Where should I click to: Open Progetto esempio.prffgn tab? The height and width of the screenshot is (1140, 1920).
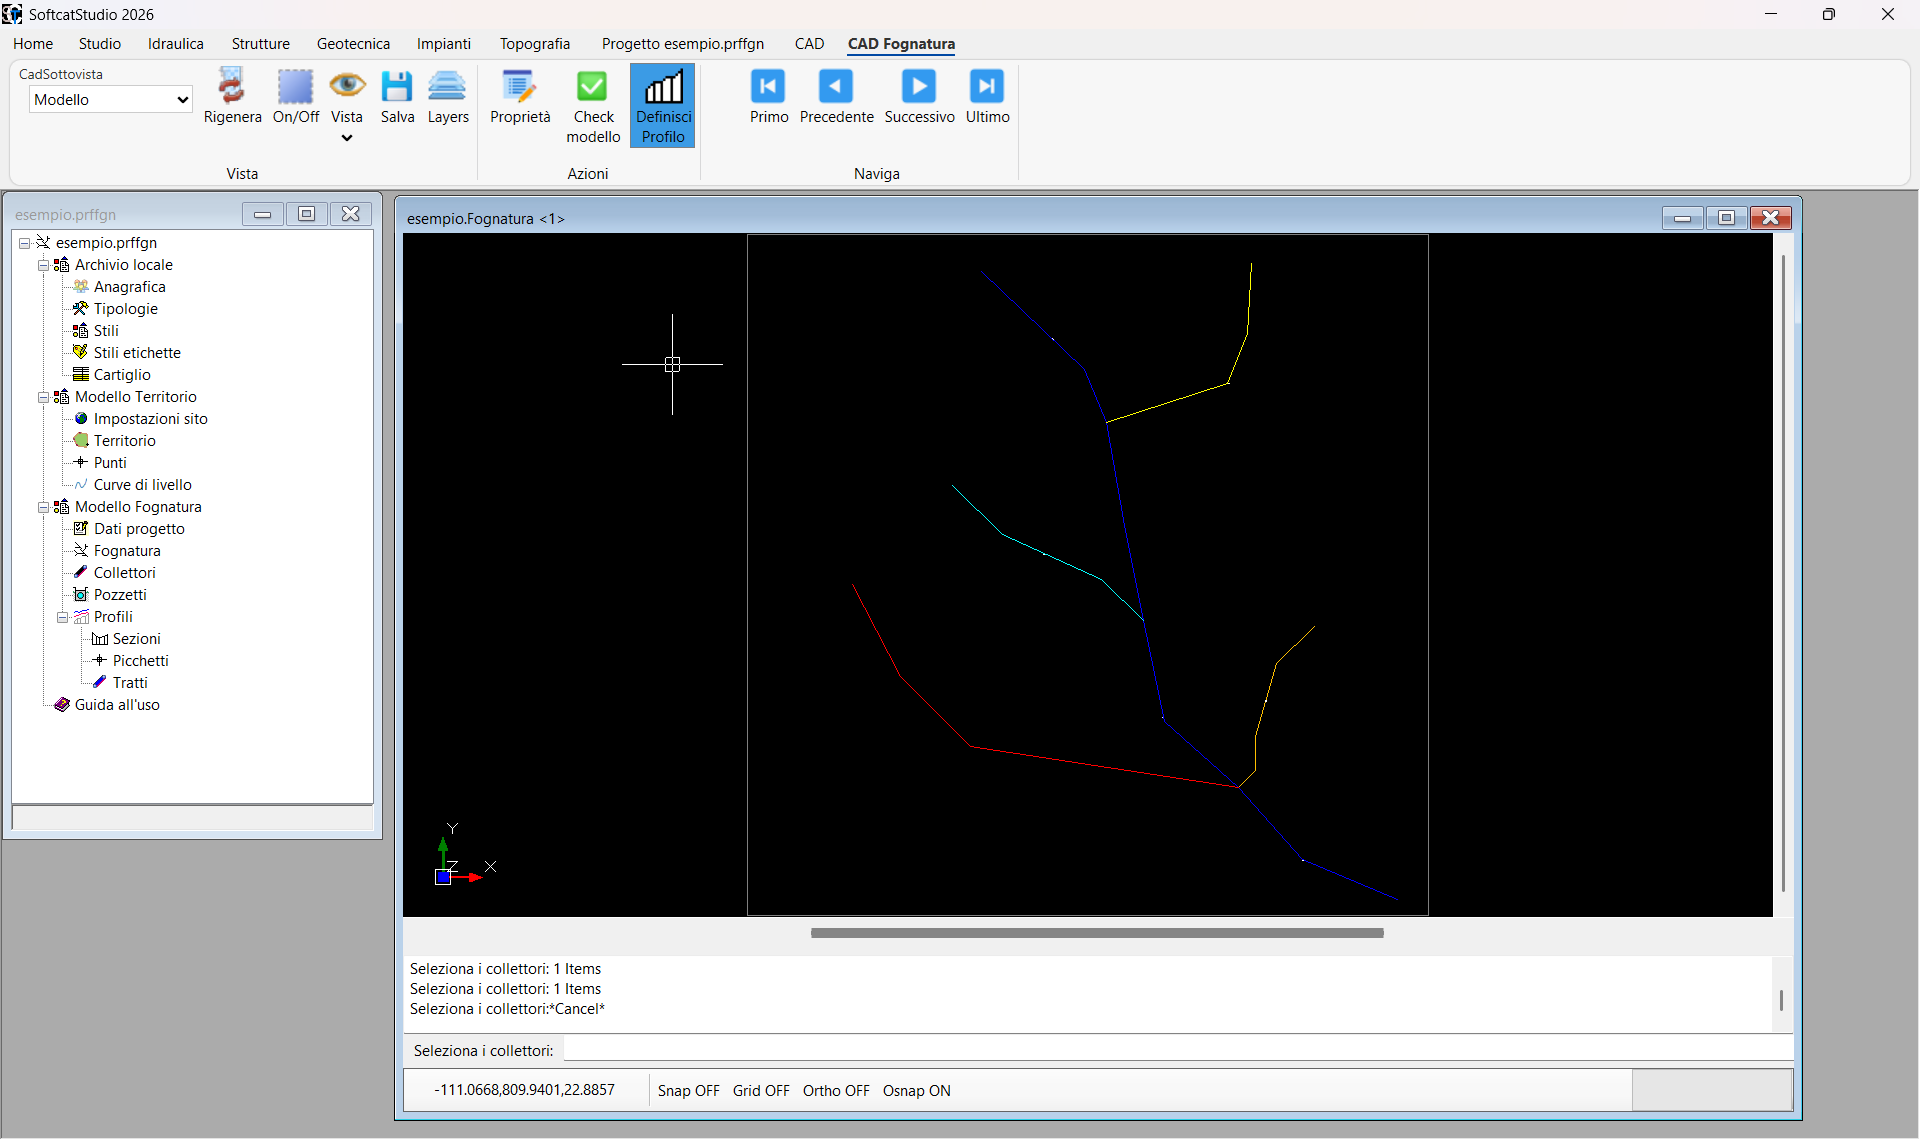pos(683,44)
